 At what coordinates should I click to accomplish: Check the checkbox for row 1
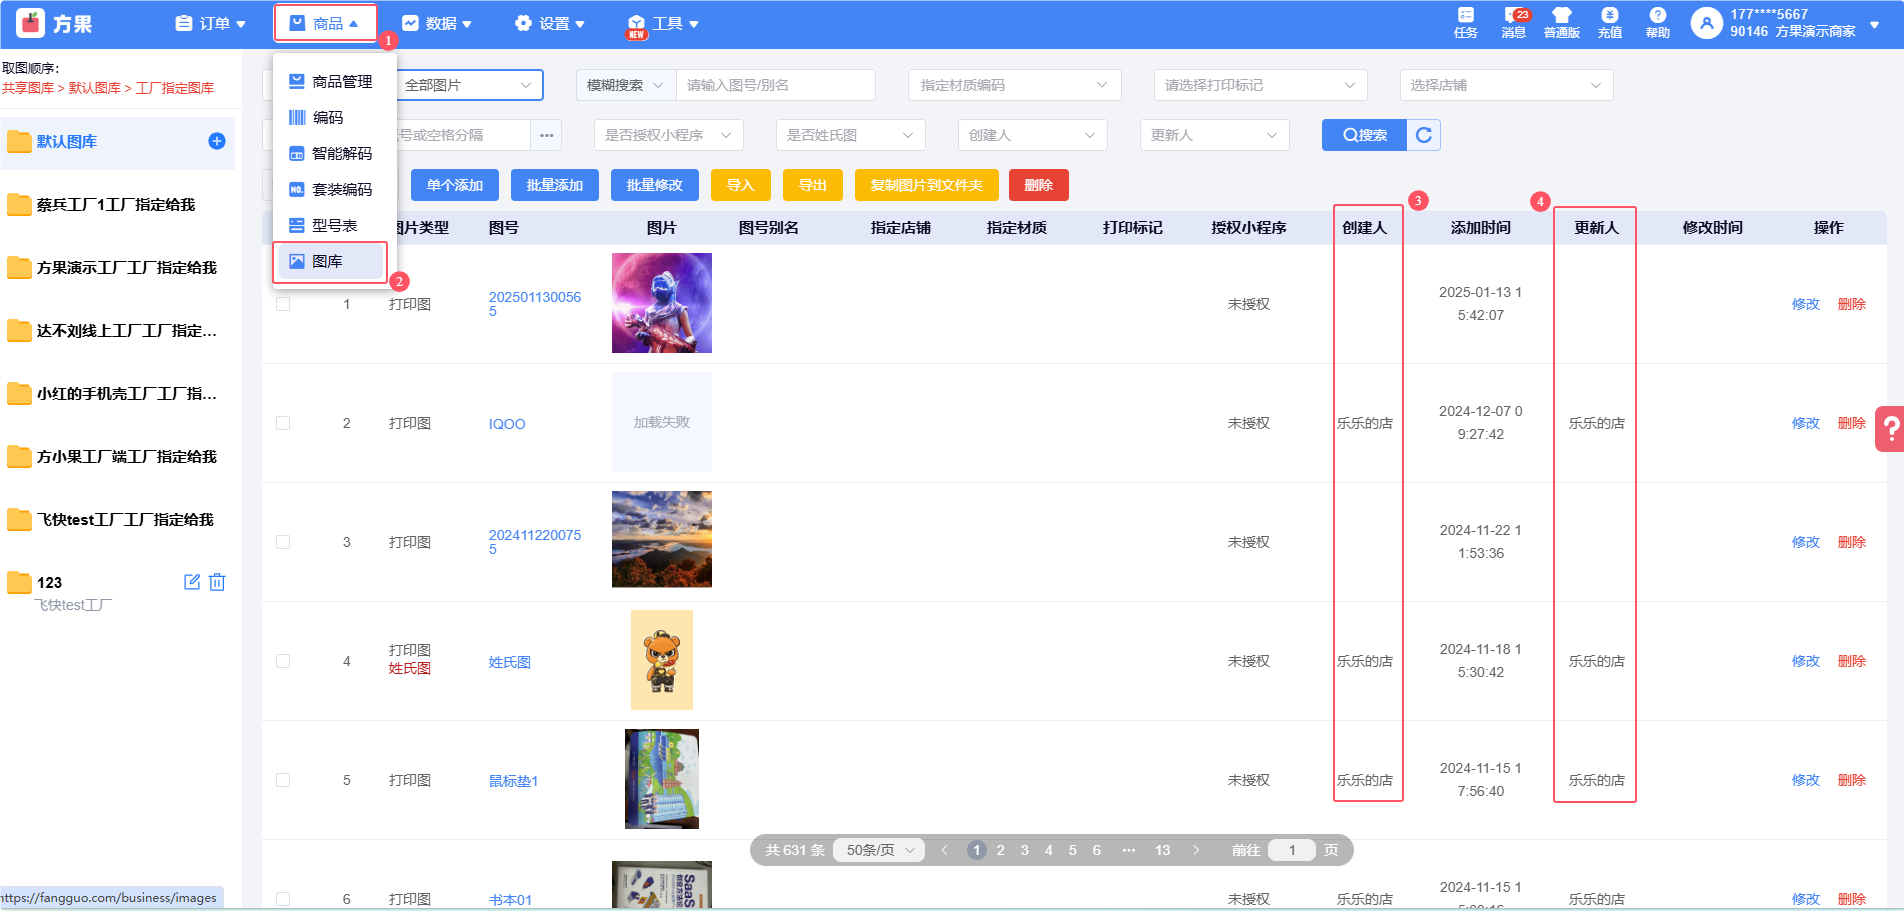click(283, 304)
